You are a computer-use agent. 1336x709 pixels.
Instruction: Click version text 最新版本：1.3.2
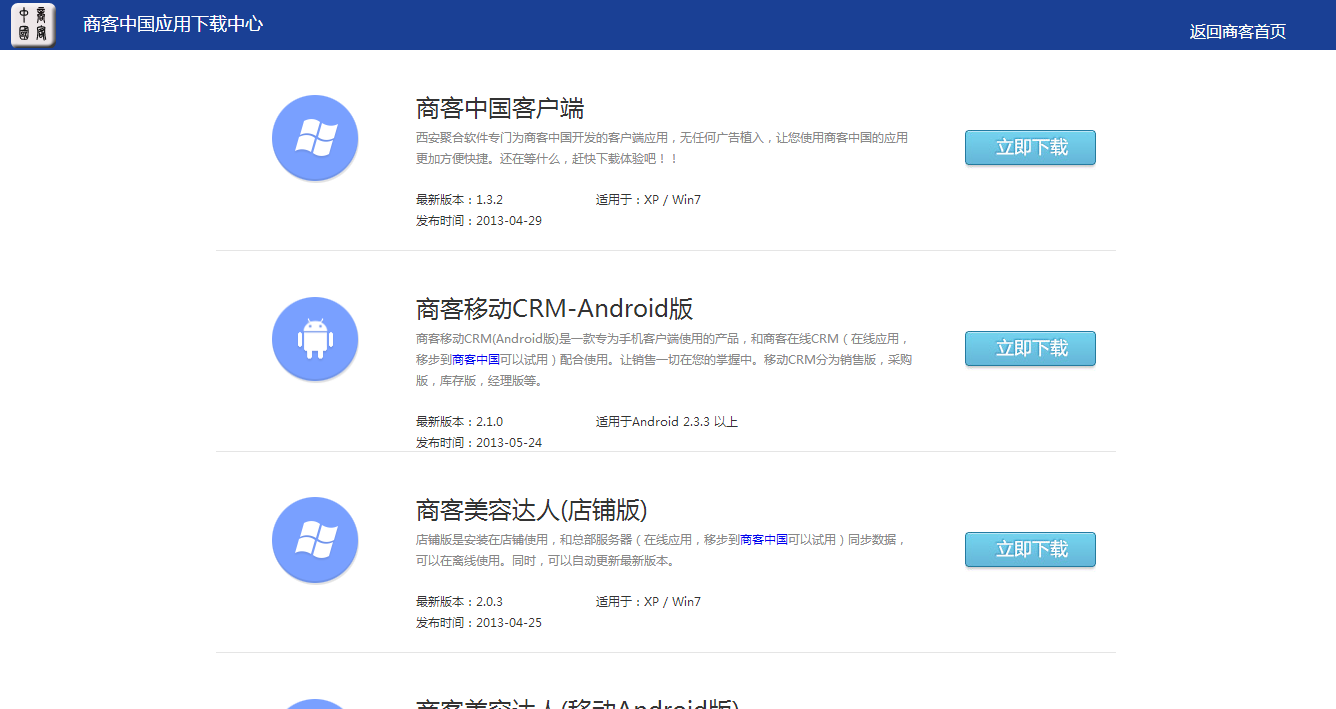coord(460,200)
